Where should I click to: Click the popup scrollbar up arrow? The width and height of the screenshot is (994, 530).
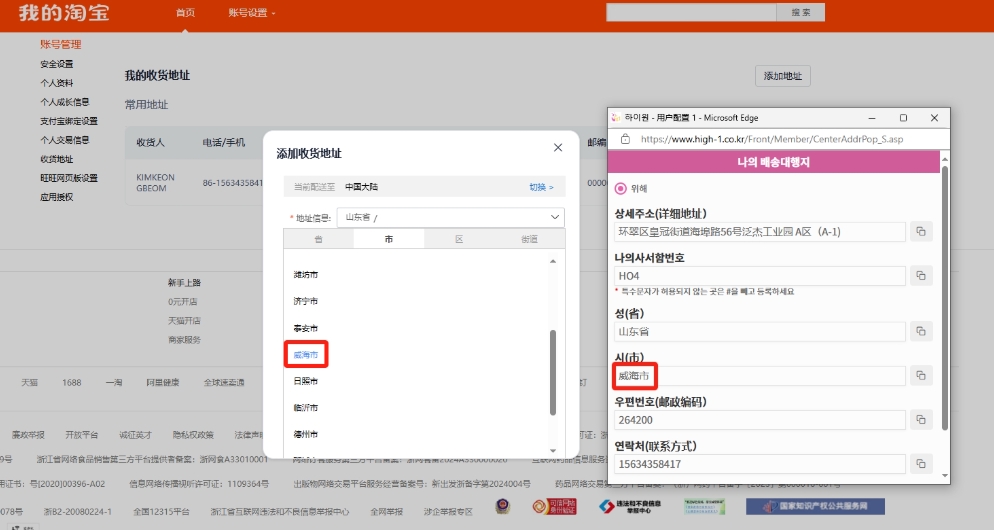[945, 158]
